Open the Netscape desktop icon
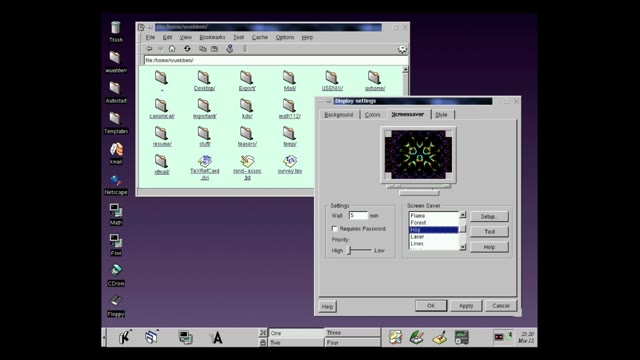This screenshot has width=640, height=360. coord(116,184)
